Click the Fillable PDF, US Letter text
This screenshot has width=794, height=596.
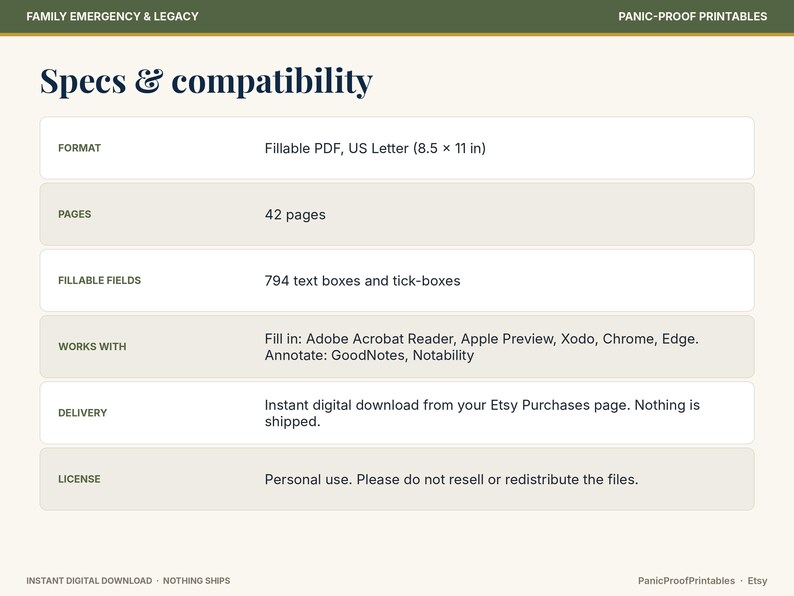375,148
